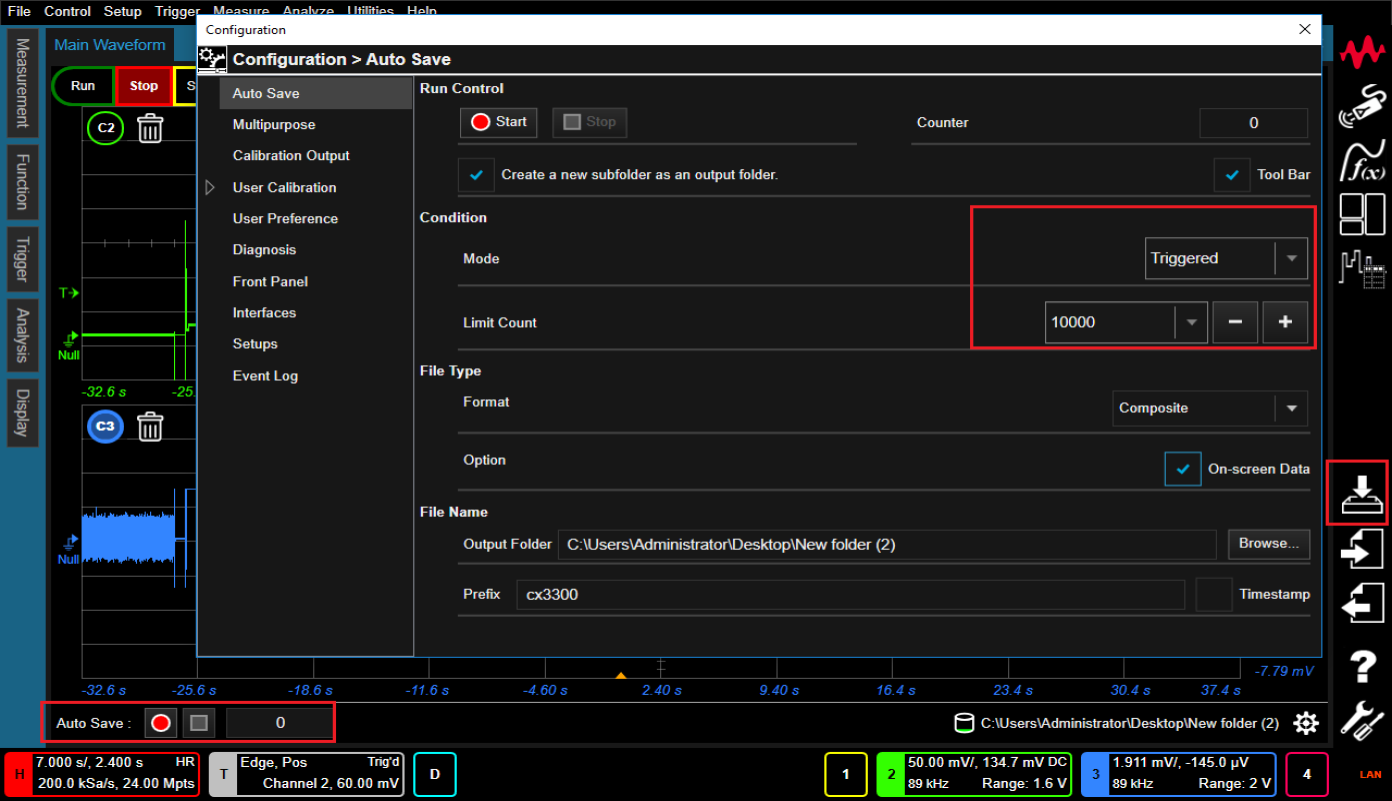Viewport: 1392px width, 801px height.
Task: Open the Trigger side tab
Action: coord(22,260)
